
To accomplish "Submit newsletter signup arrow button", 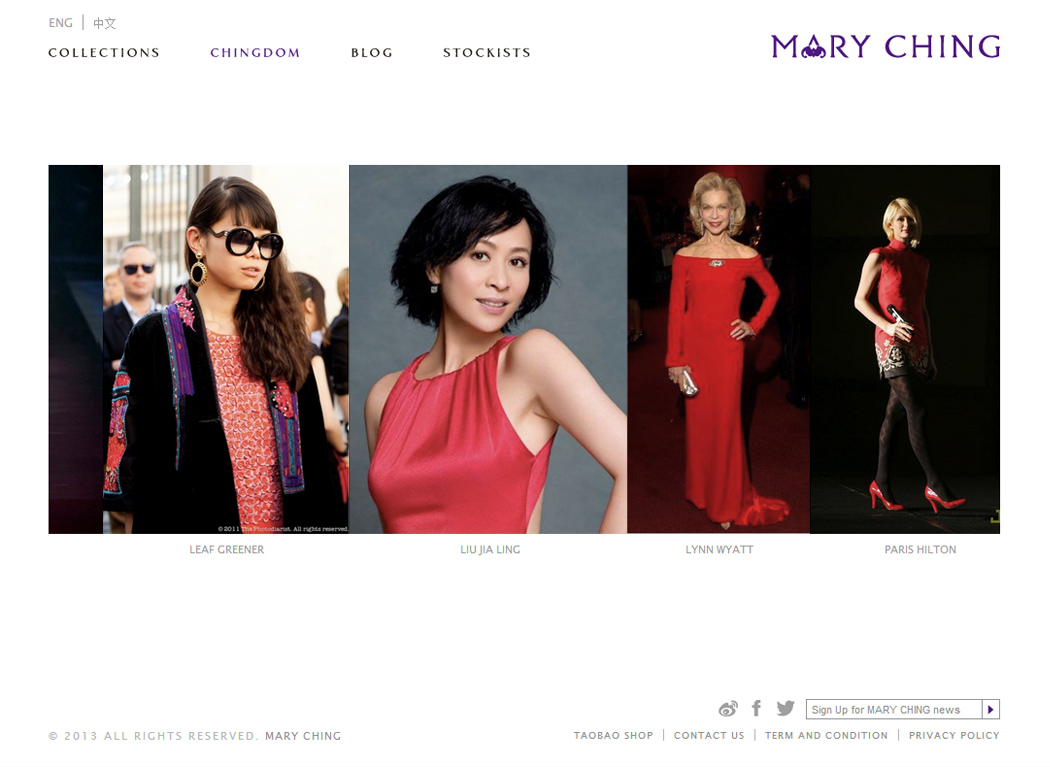I will (x=990, y=709).
